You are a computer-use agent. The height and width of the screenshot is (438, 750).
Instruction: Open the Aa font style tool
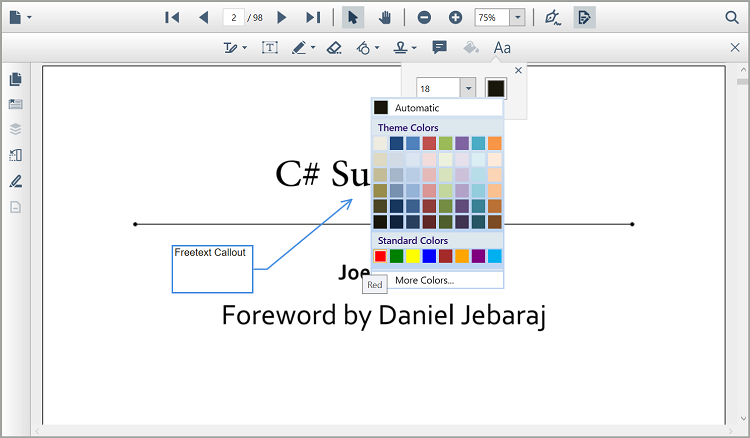502,48
